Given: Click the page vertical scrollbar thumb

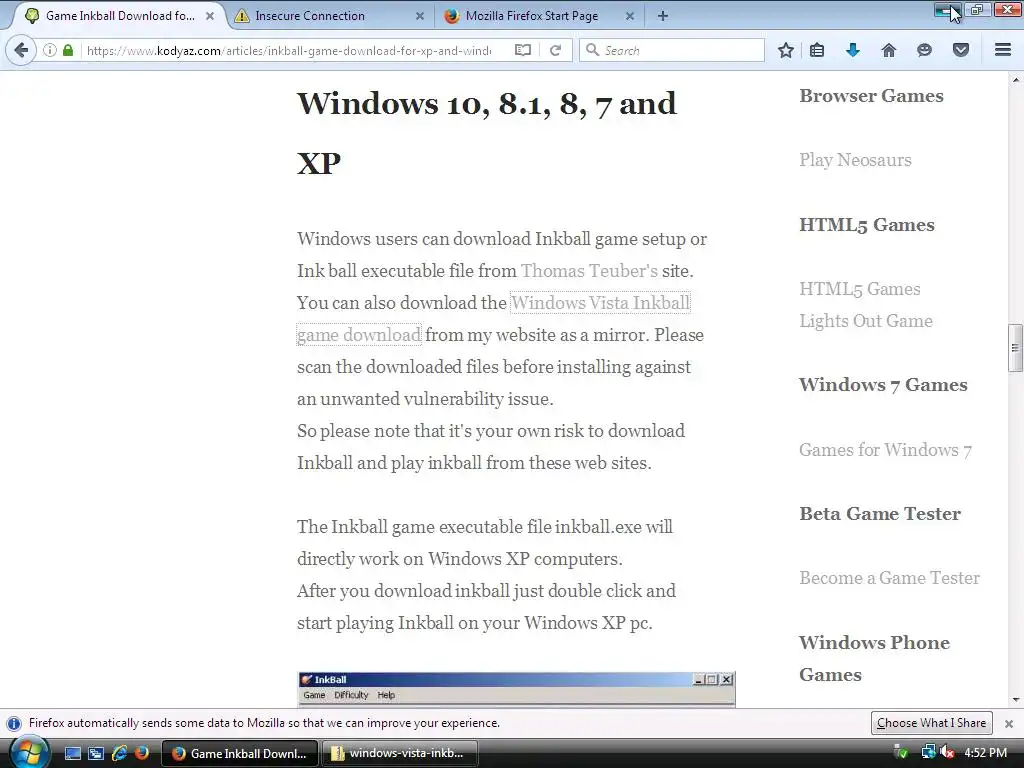Looking at the screenshot, I should [1015, 348].
